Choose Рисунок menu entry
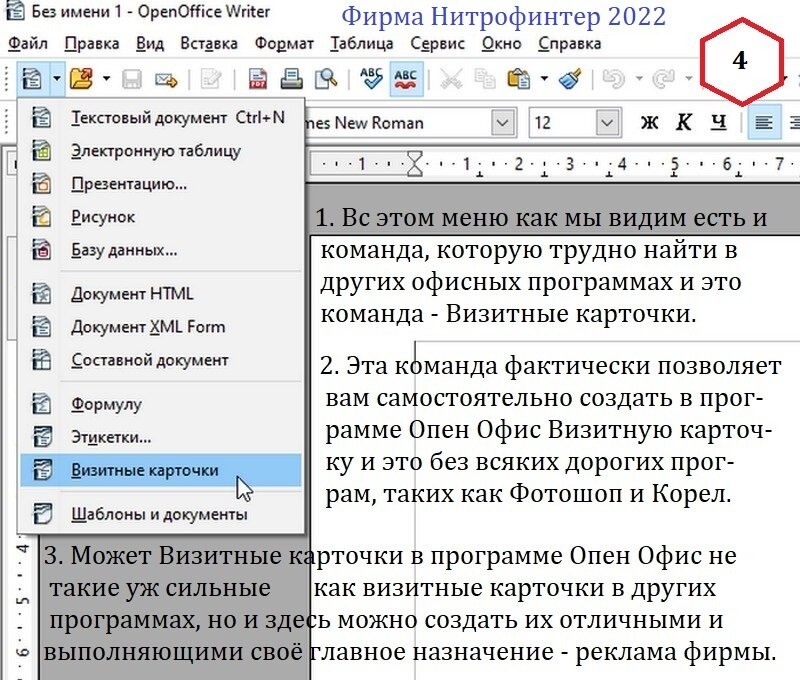The height and width of the screenshot is (680, 800). tap(161, 217)
